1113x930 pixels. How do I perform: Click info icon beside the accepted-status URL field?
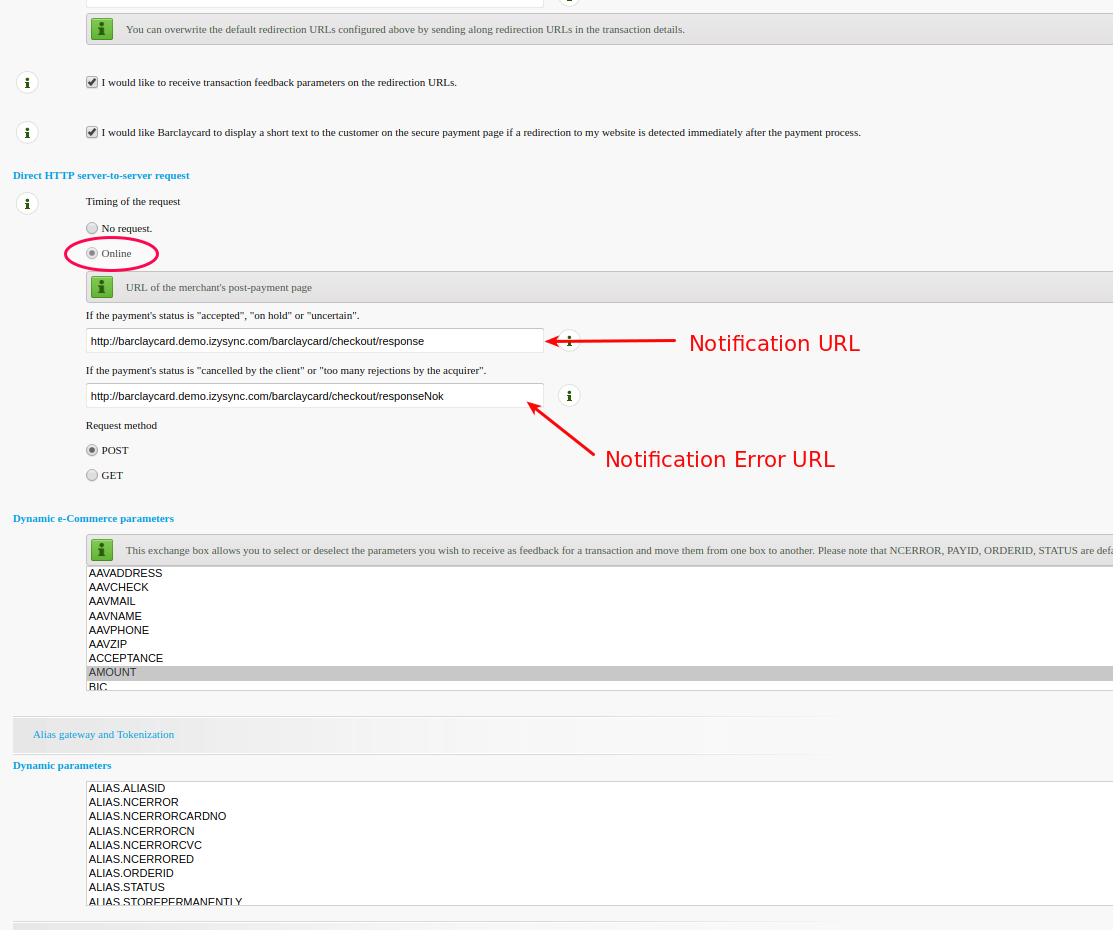point(569,341)
